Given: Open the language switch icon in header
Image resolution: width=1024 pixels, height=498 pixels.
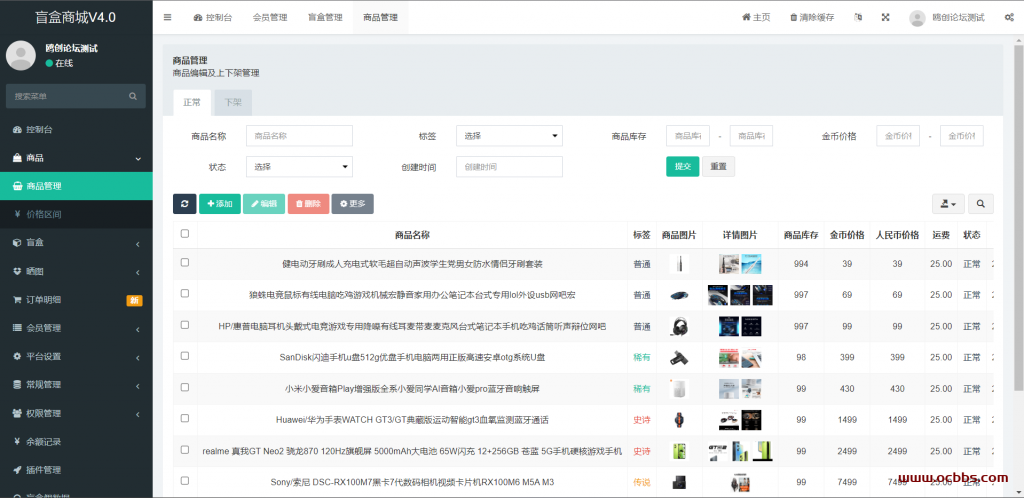Looking at the screenshot, I should [858, 18].
